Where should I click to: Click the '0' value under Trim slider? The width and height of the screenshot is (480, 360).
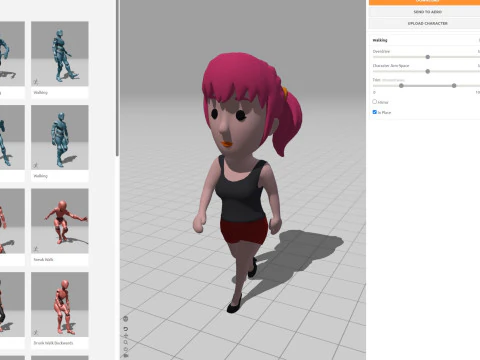coord(374,92)
